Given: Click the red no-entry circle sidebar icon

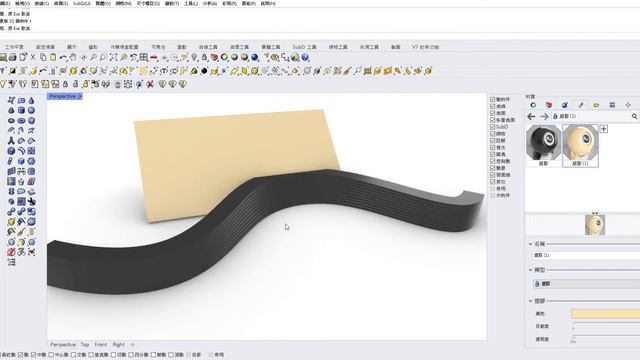Looking at the screenshot, I should coord(11,252).
